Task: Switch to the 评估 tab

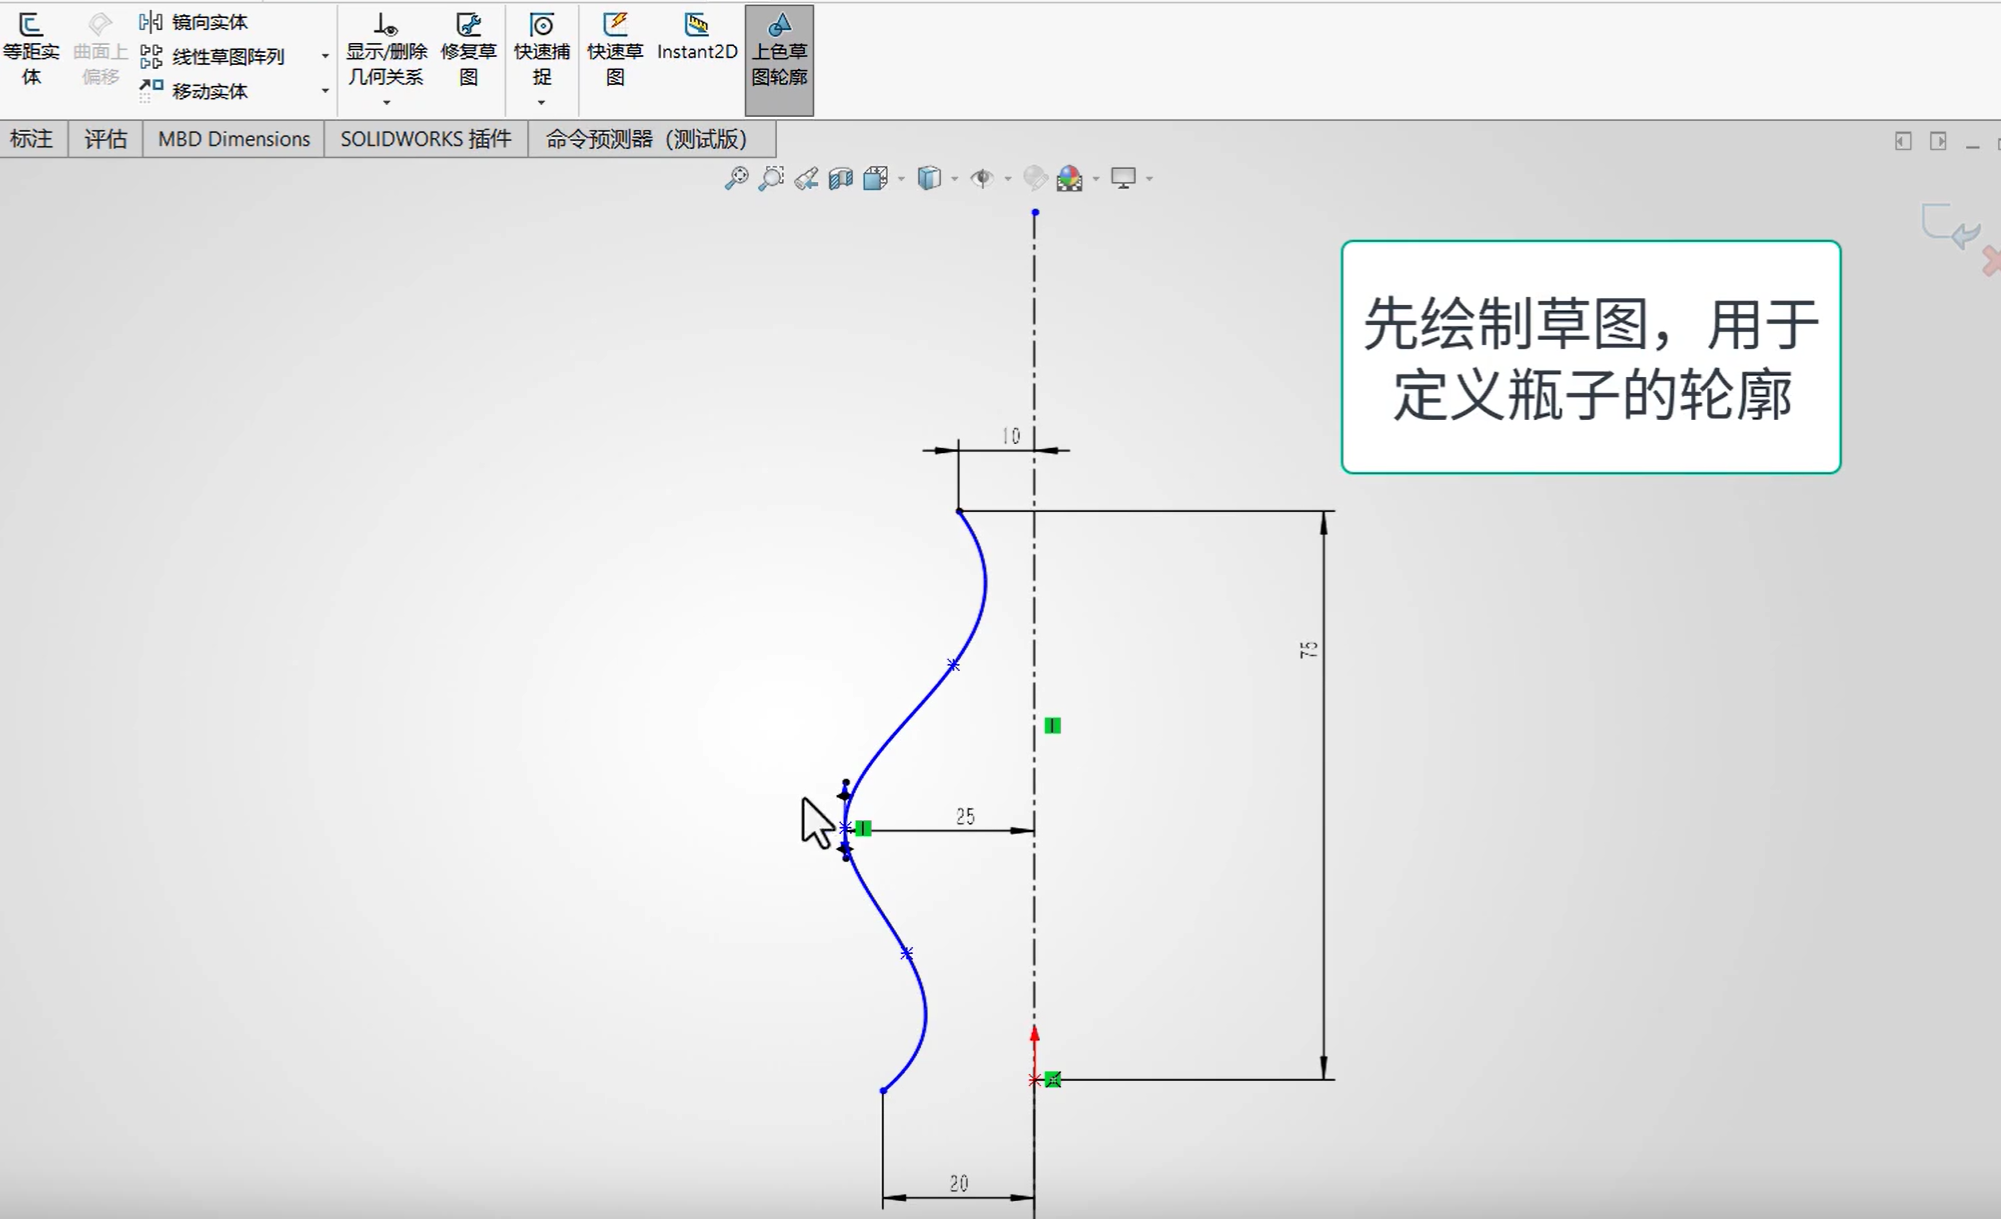Action: [x=104, y=139]
